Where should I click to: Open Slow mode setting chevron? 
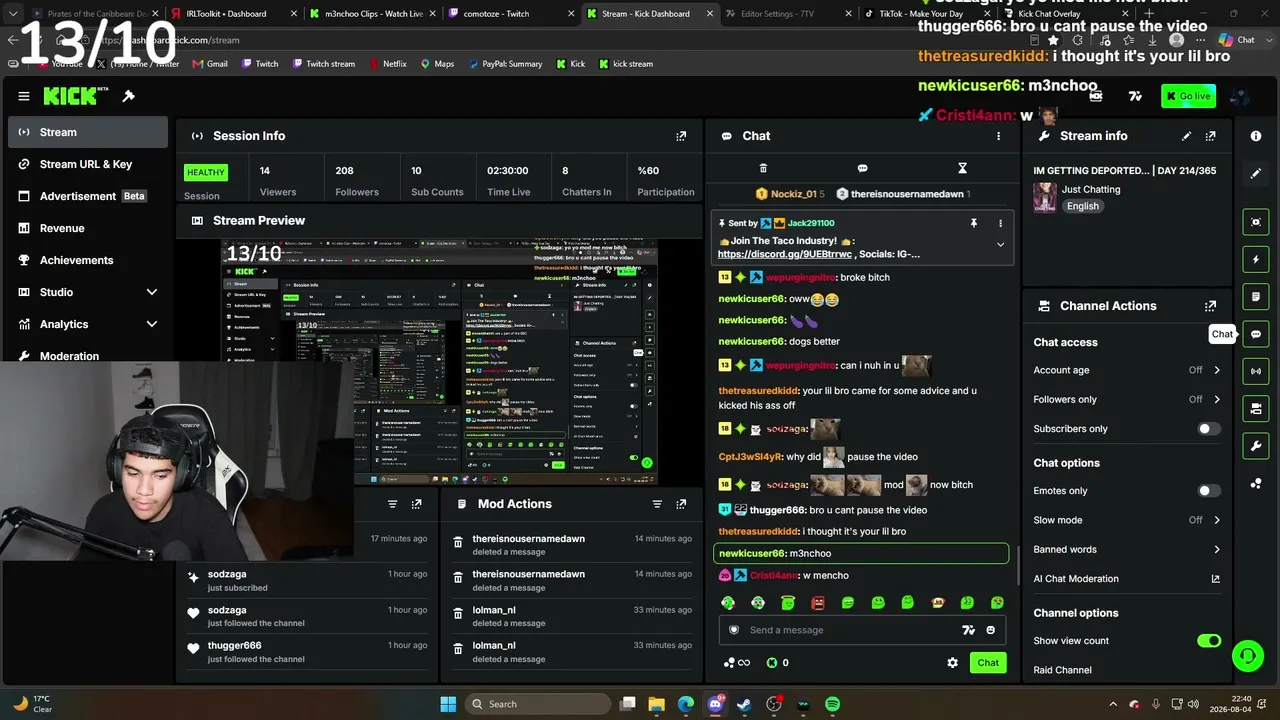click(x=1217, y=520)
